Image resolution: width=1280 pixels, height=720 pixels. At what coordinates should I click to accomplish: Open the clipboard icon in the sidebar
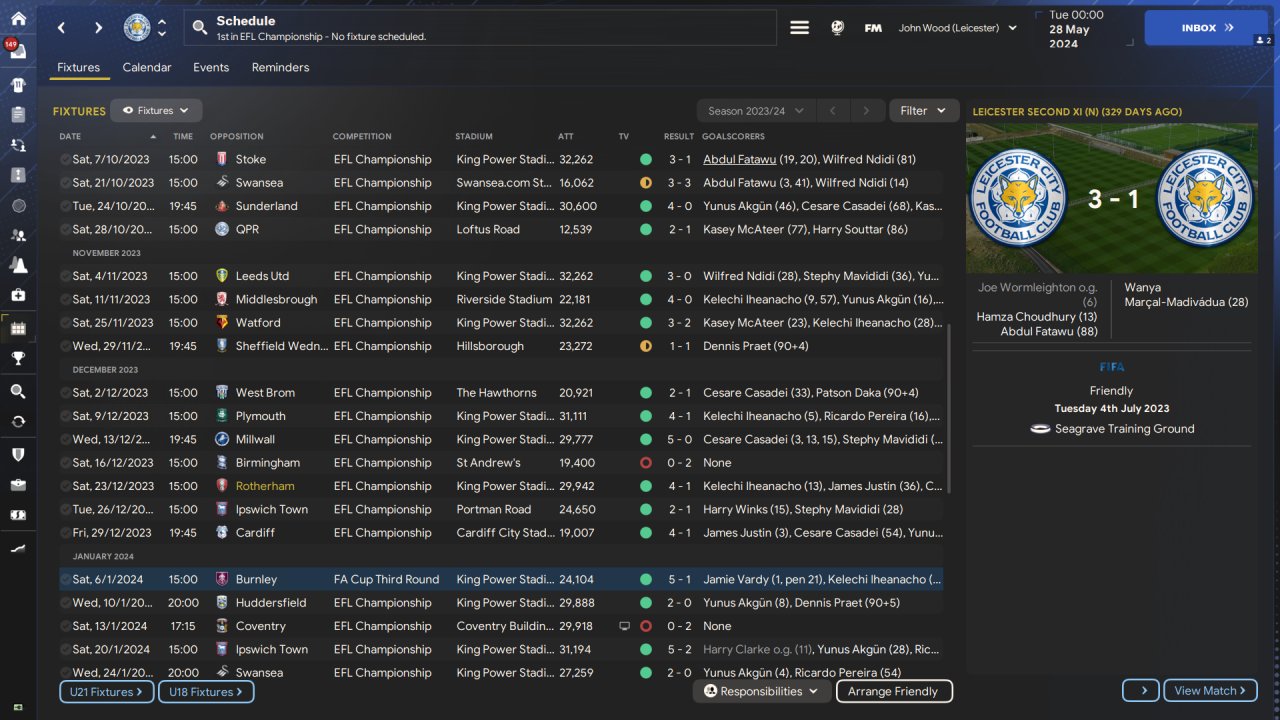tap(18, 115)
